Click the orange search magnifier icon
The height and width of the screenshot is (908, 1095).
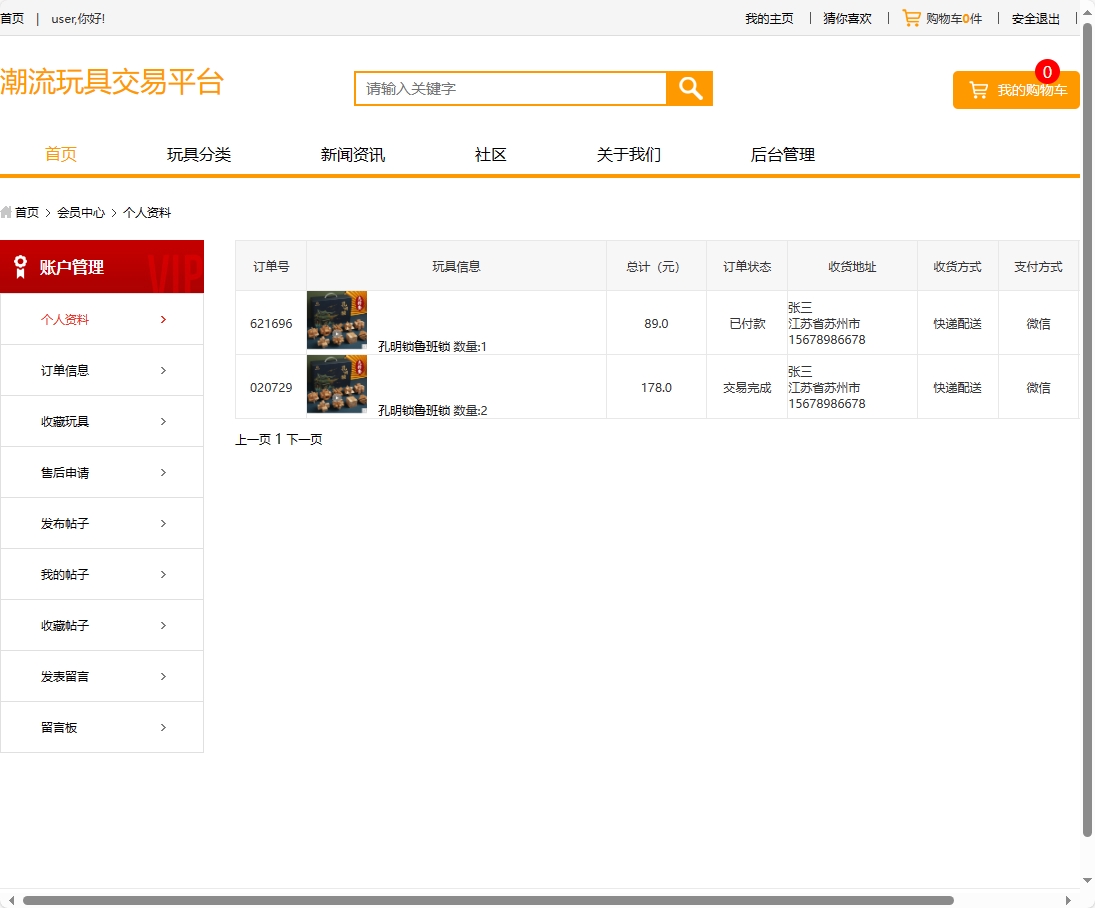coord(689,89)
